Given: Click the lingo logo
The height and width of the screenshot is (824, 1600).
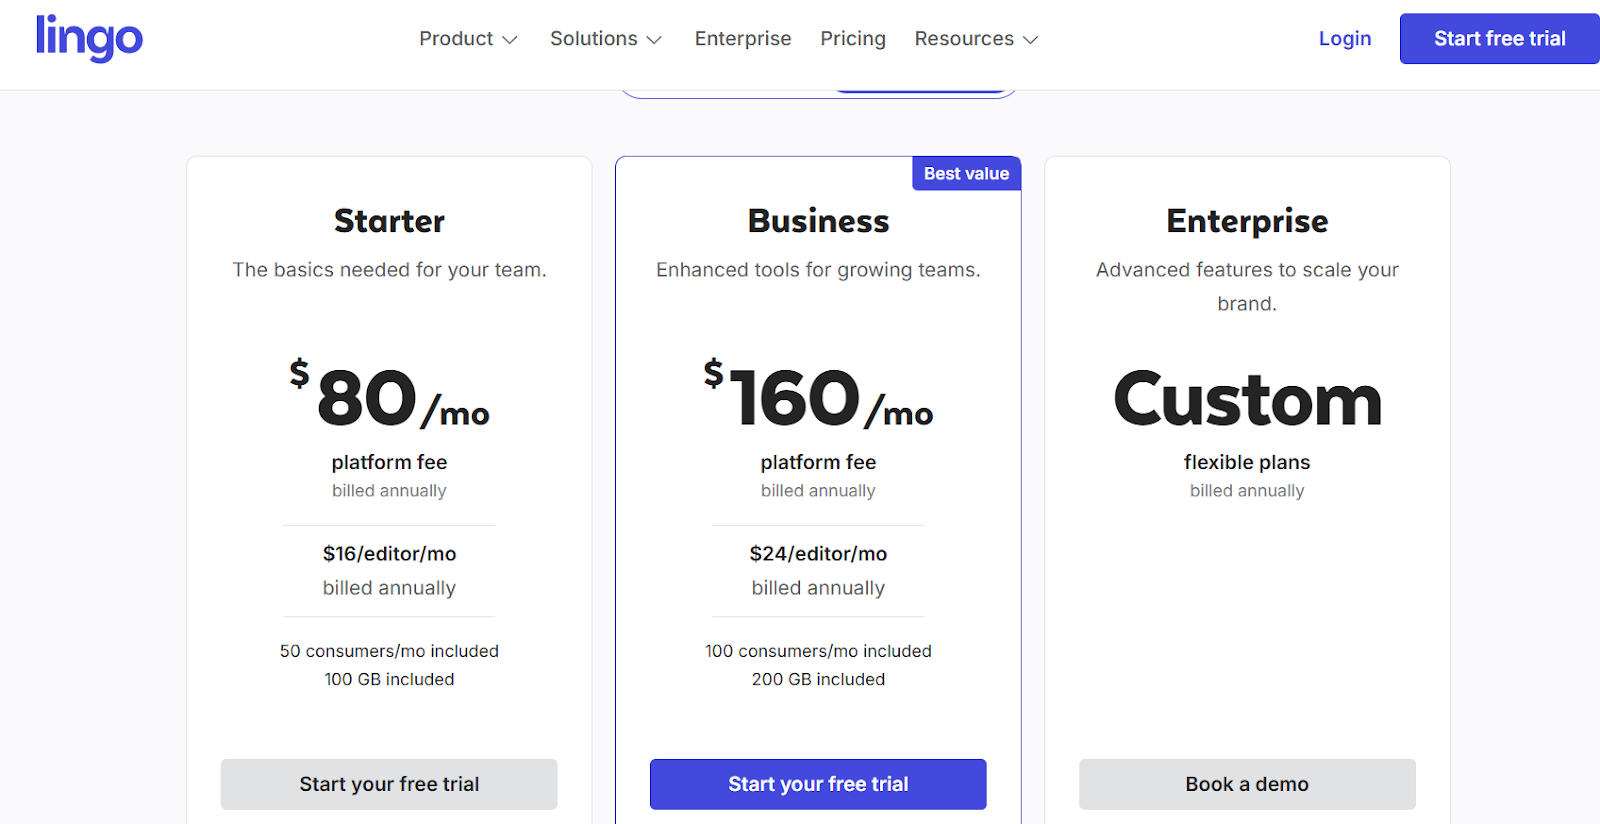Looking at the screenshot, I should click(x=89, y=38).
